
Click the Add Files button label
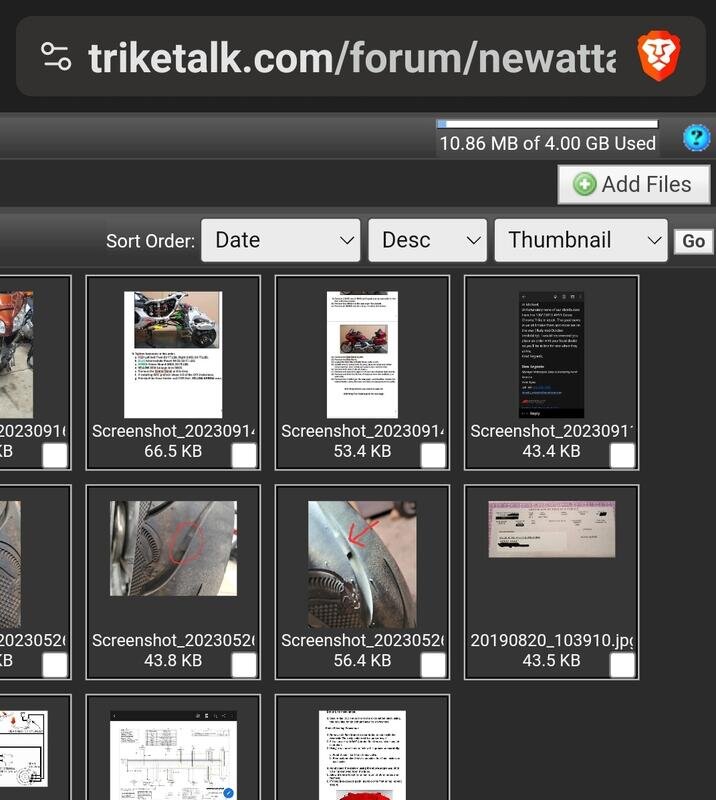(x=646, y=184)
